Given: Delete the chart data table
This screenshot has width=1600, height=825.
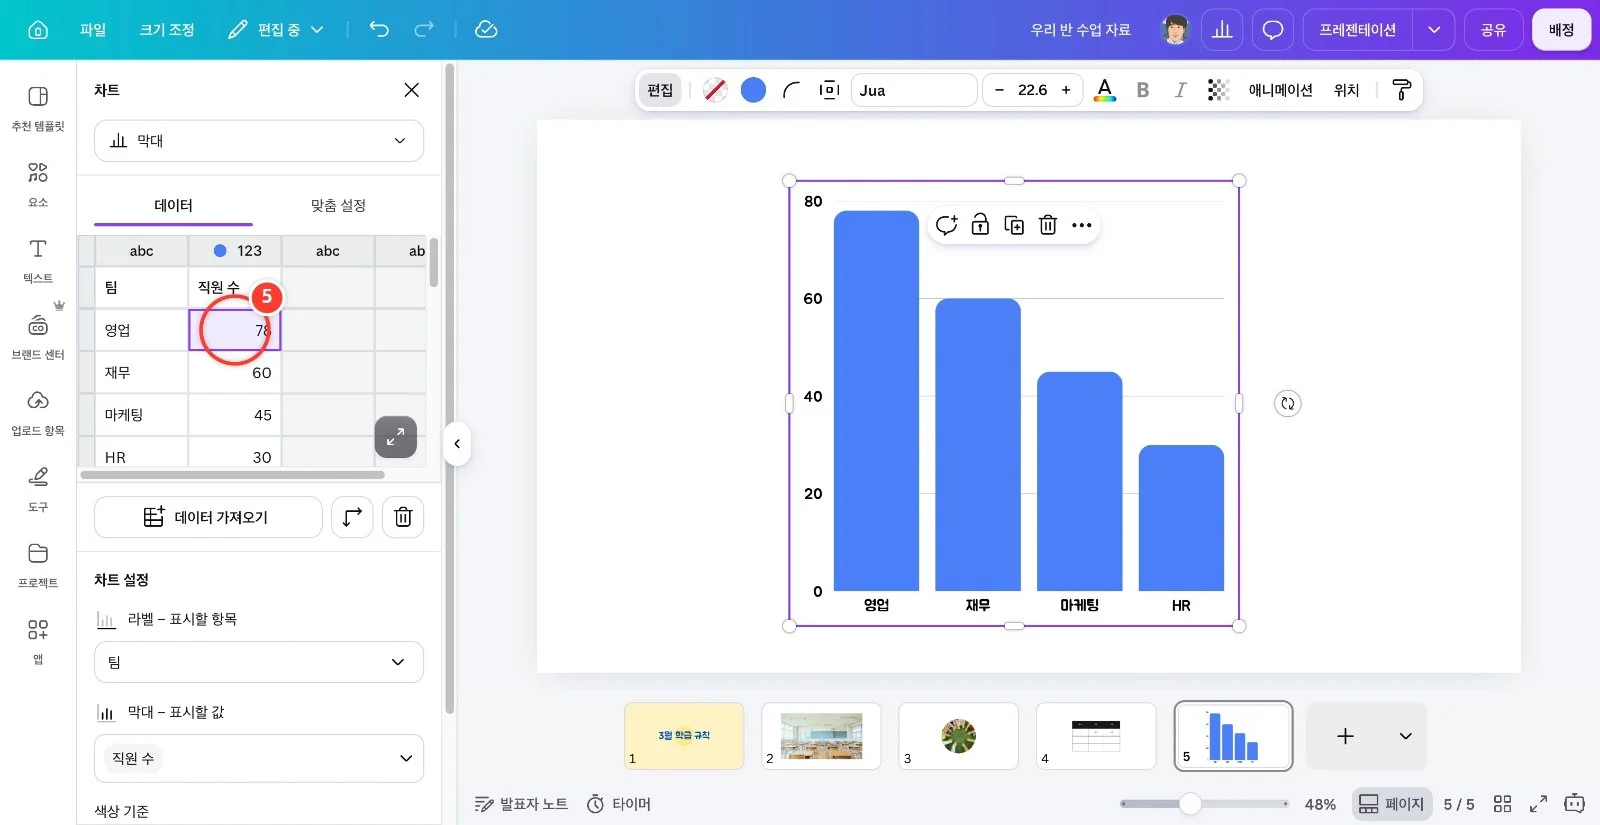Looking at the screenshot, I should click(403, 517).
